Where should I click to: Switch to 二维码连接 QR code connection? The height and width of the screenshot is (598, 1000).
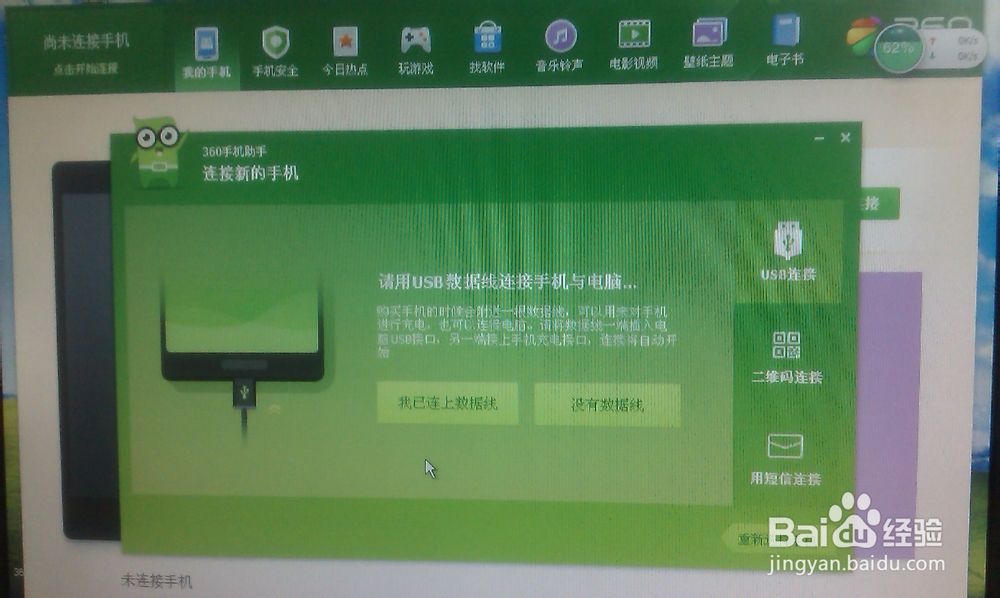(x=785, y=355)
